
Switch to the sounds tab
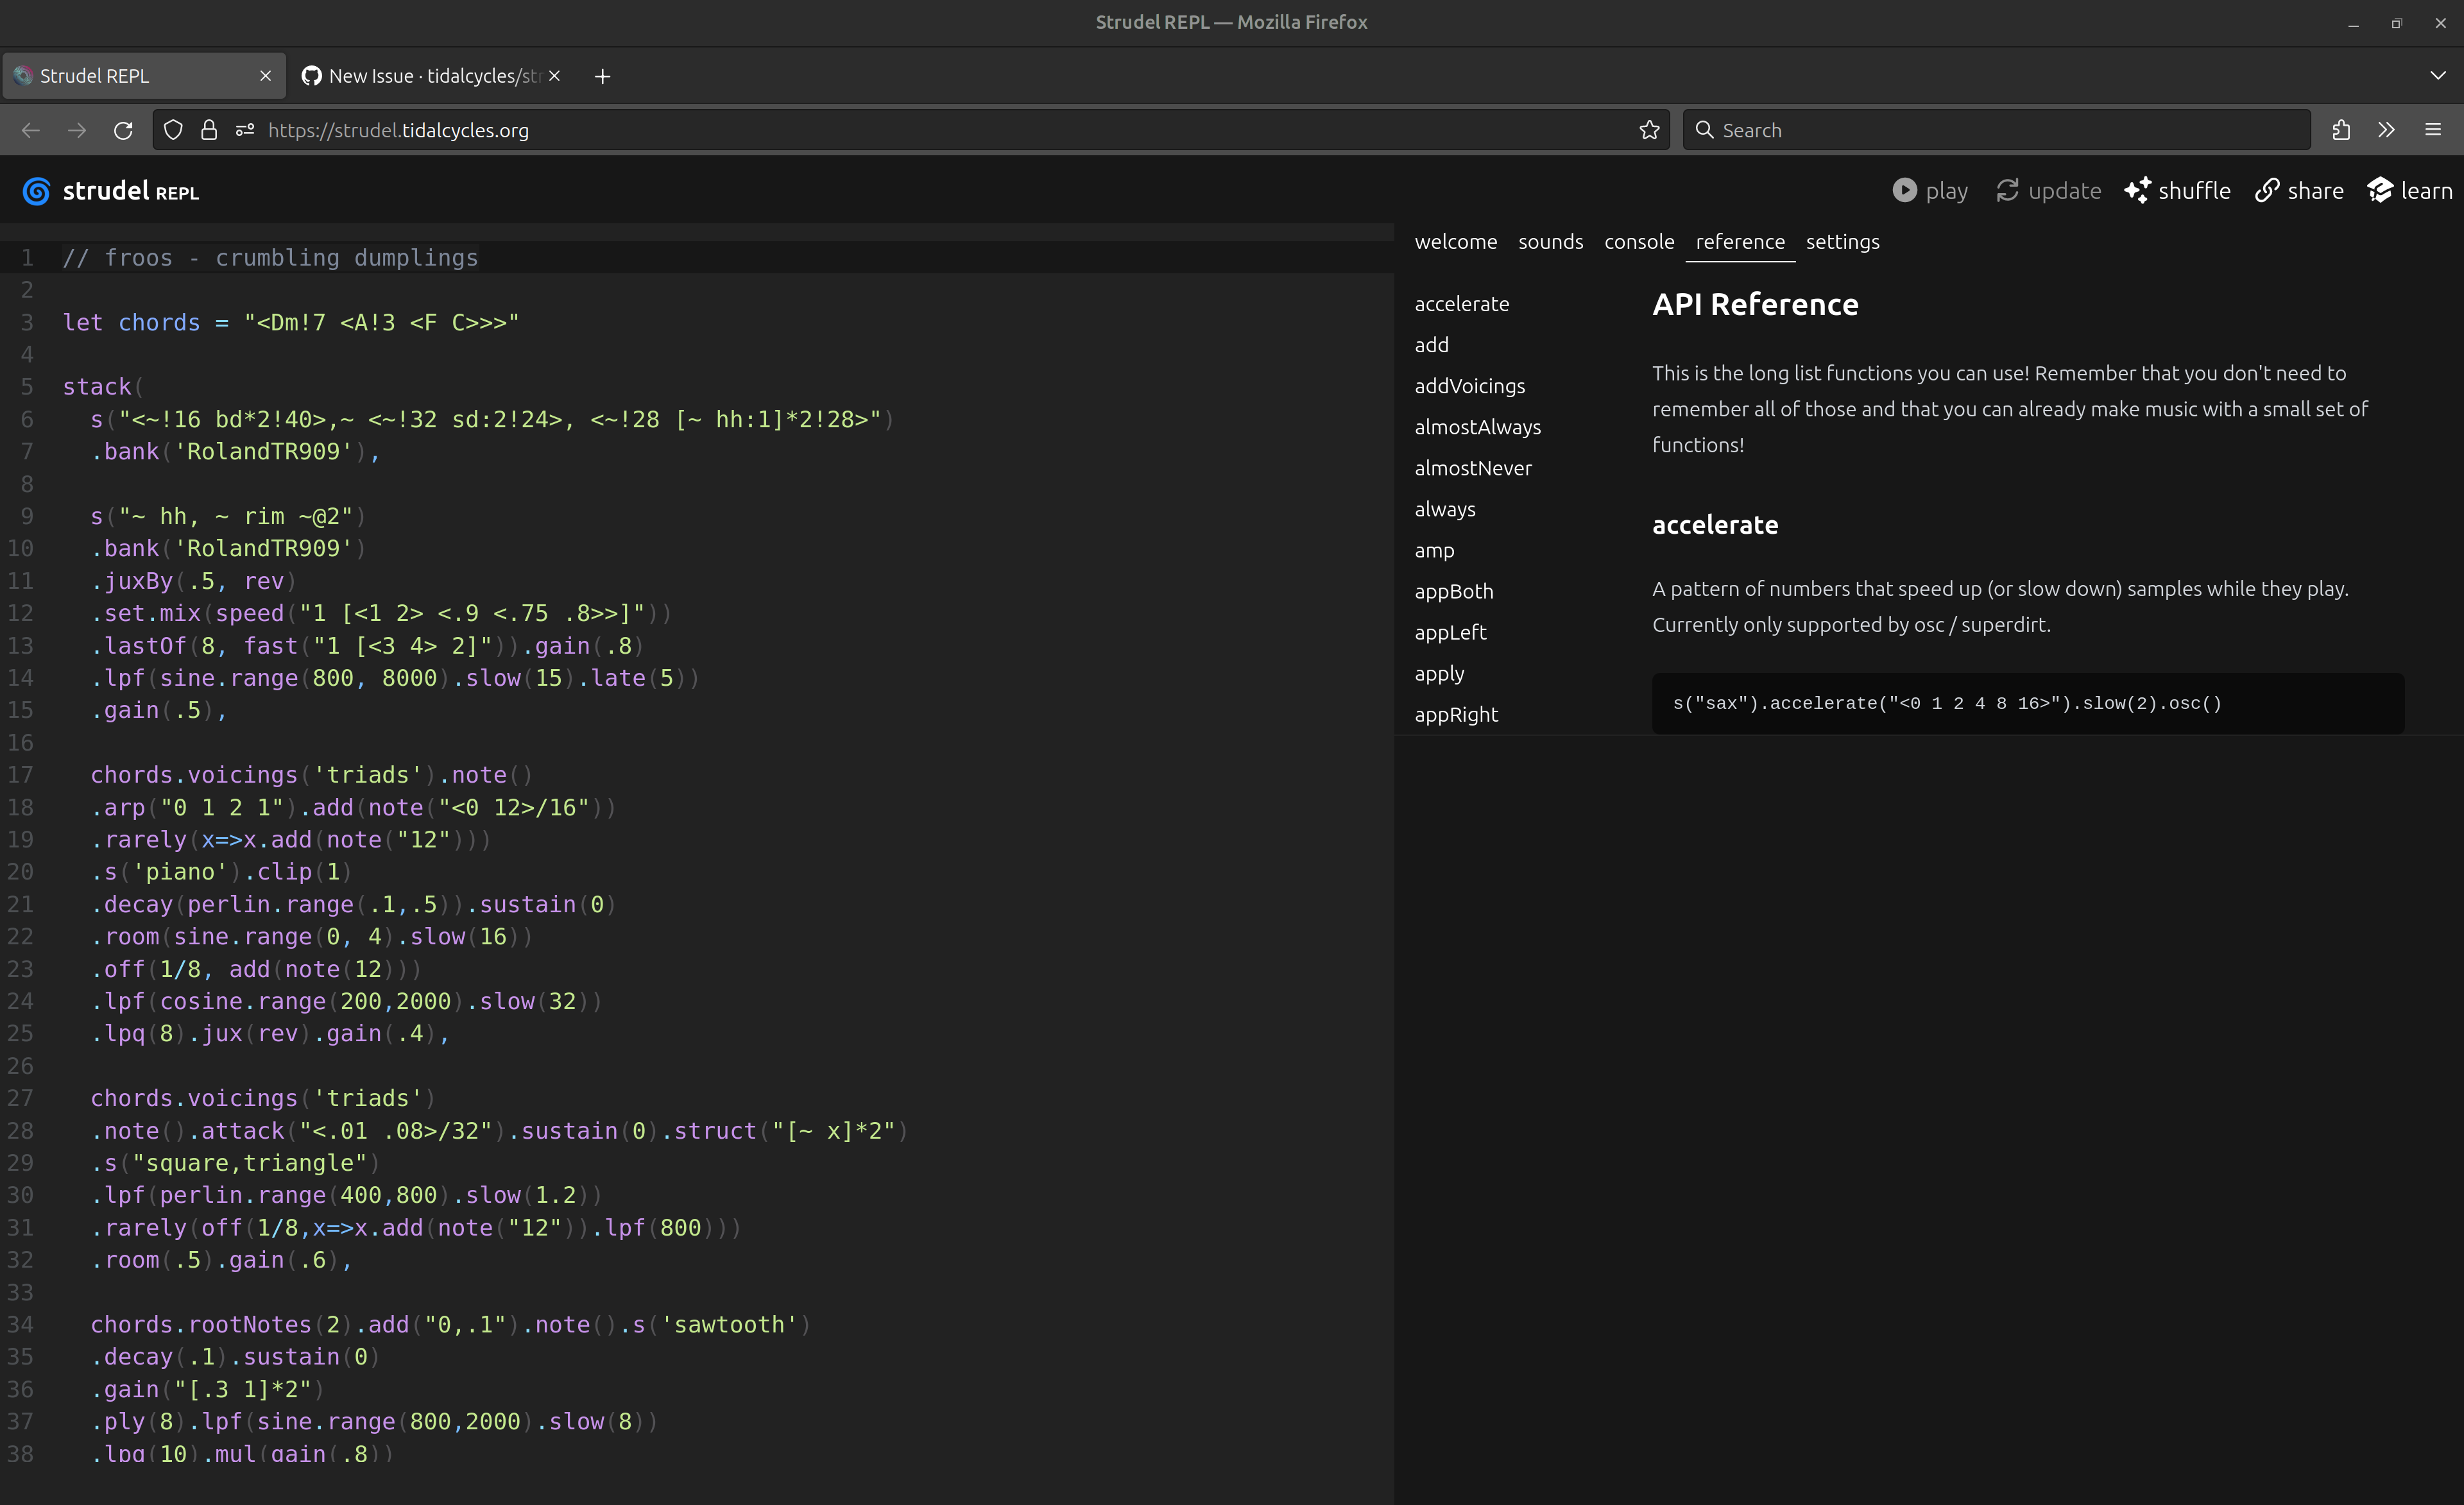(1550, 241)
